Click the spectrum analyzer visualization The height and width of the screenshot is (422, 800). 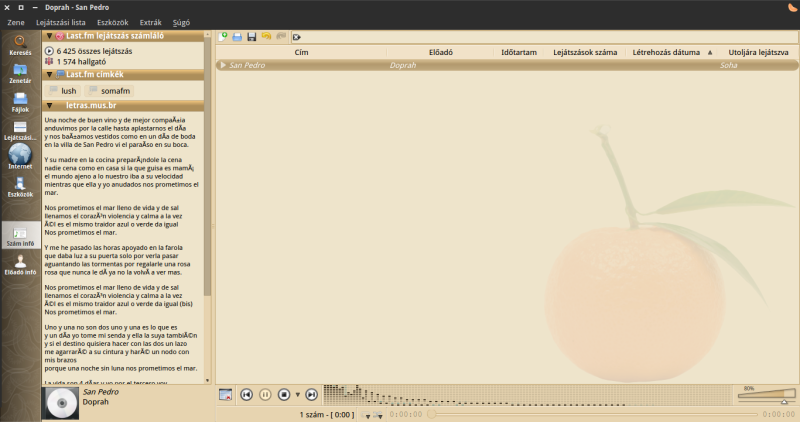pyautogui.click(x=527, y=395)
